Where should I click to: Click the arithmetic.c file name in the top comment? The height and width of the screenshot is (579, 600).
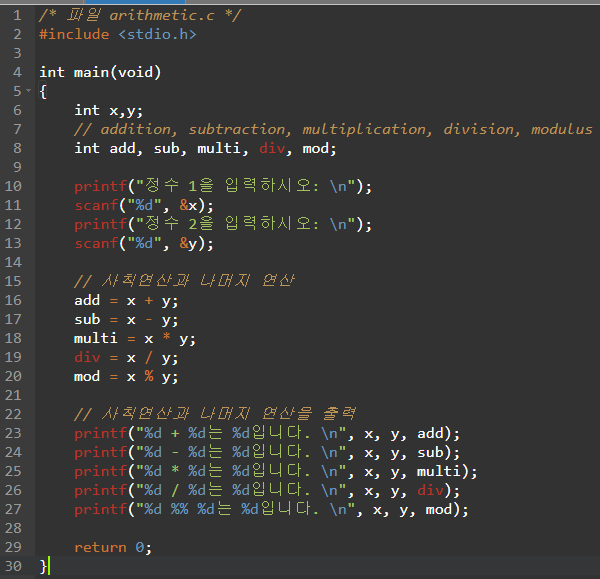tap(162, 16)
